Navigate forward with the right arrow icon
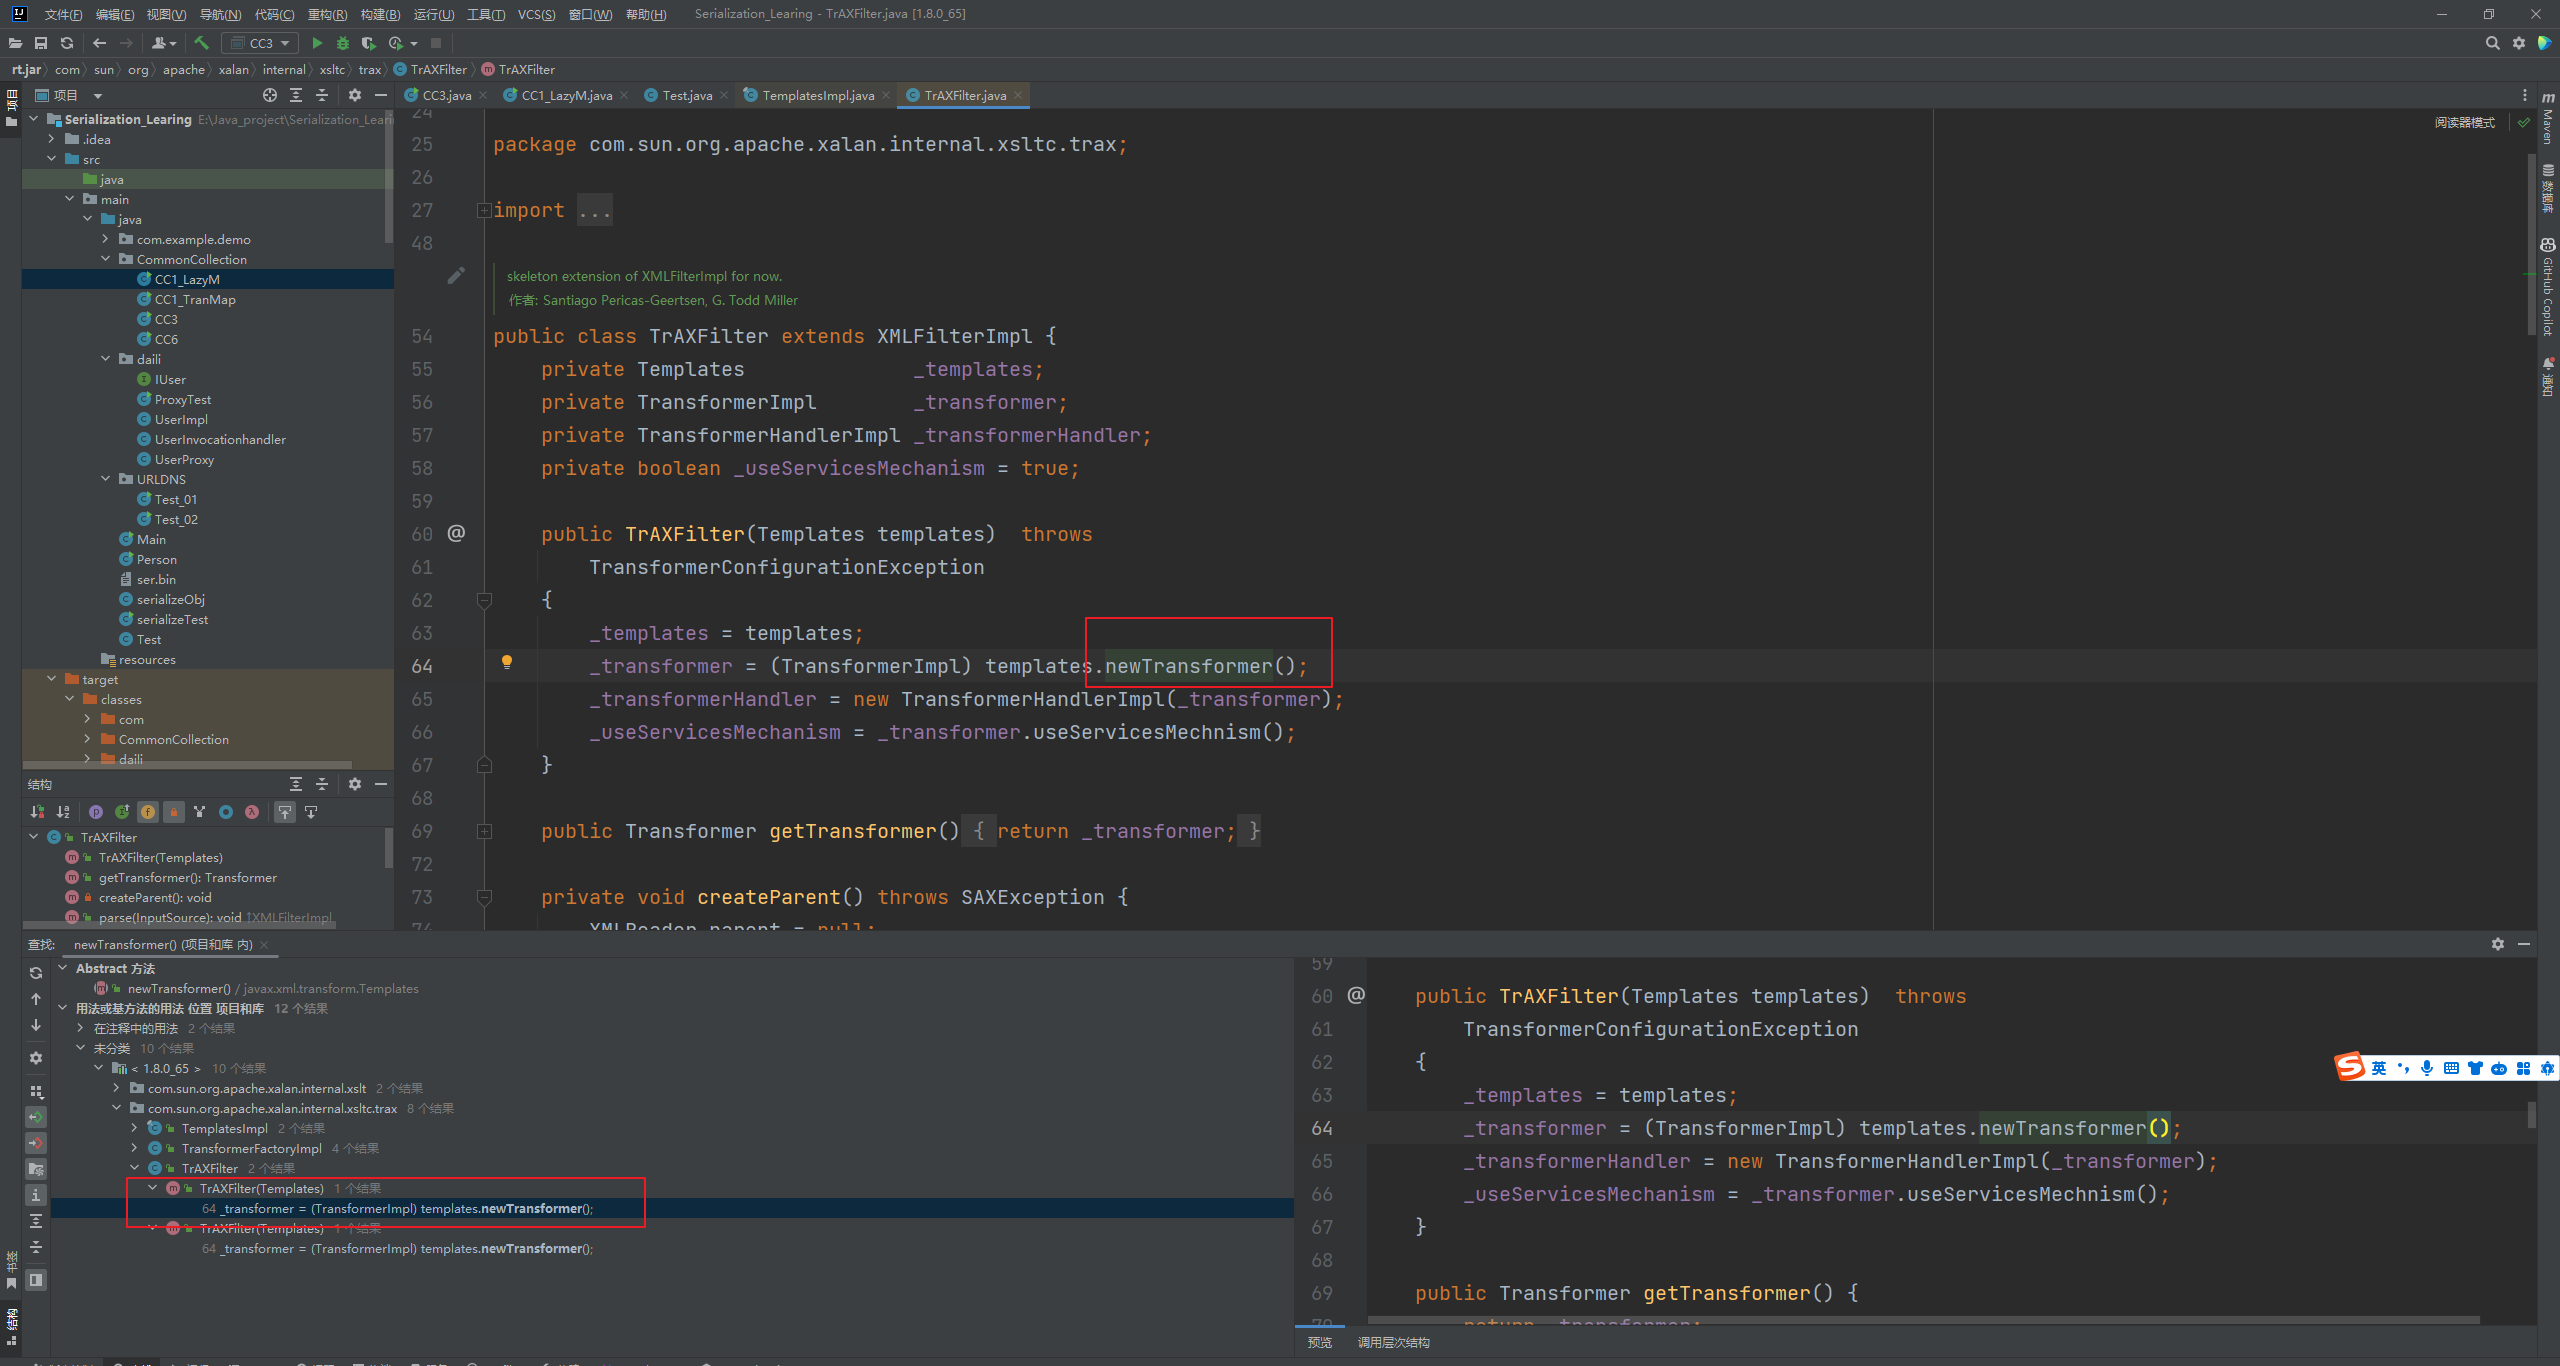The width and height of the screenshot is (2560, 1366). [126, 43]
